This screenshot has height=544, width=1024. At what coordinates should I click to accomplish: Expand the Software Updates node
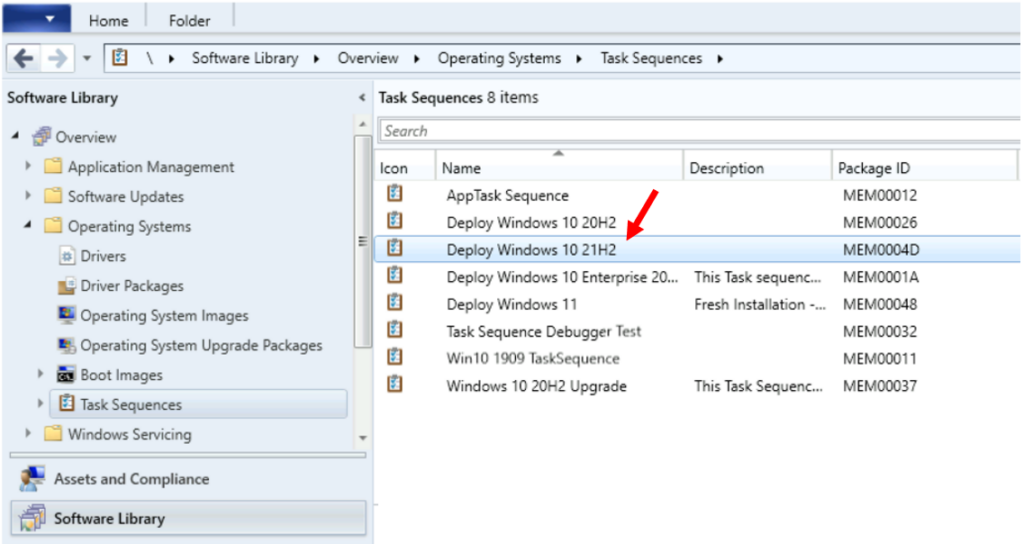pyautogui.click(x=28, y=195)
